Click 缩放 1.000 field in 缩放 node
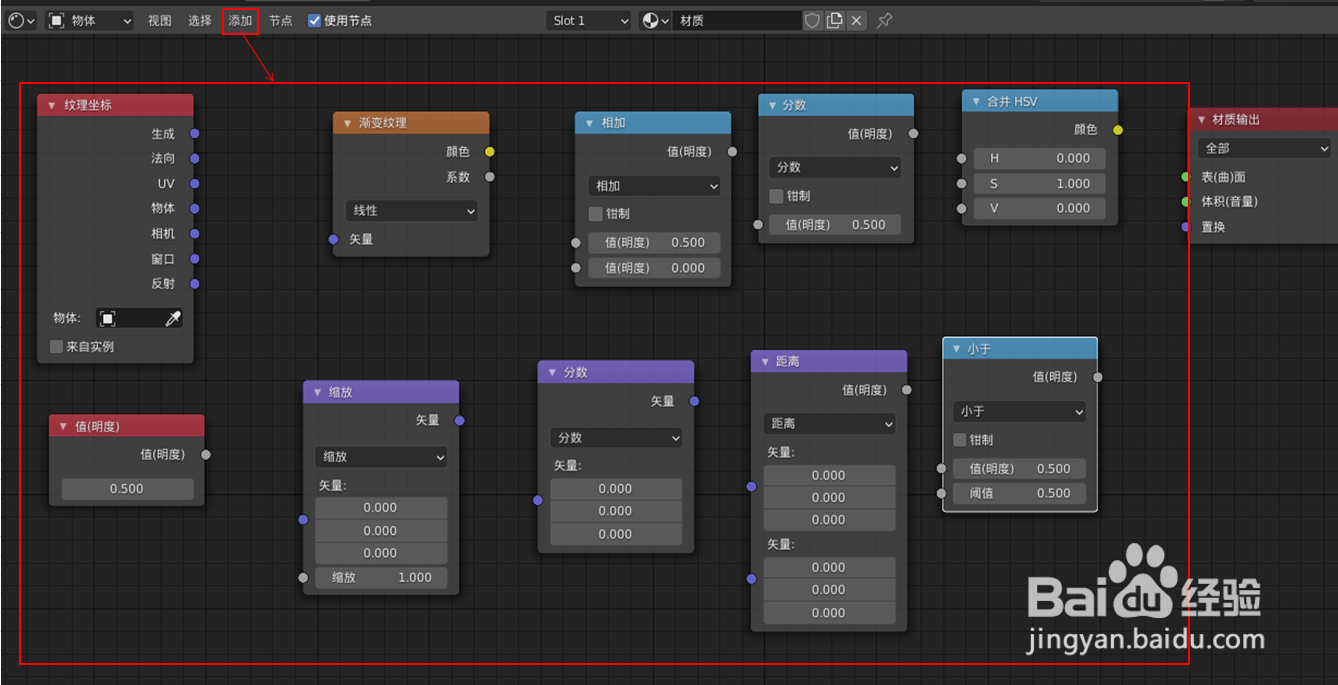Screen dimensions: 1338x685 [x=381, y=578]
